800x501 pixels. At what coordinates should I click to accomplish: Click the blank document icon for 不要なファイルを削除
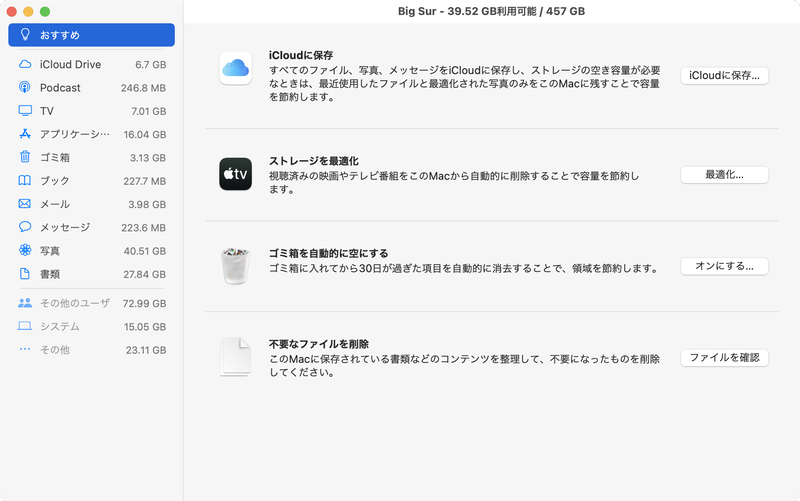235,357
